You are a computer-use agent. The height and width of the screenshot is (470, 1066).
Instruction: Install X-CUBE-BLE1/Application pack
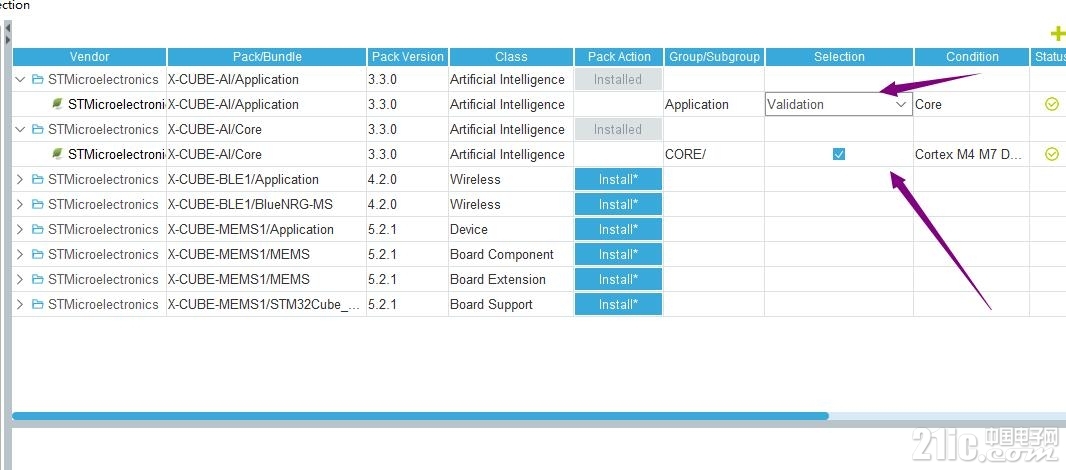coord(618,180)
